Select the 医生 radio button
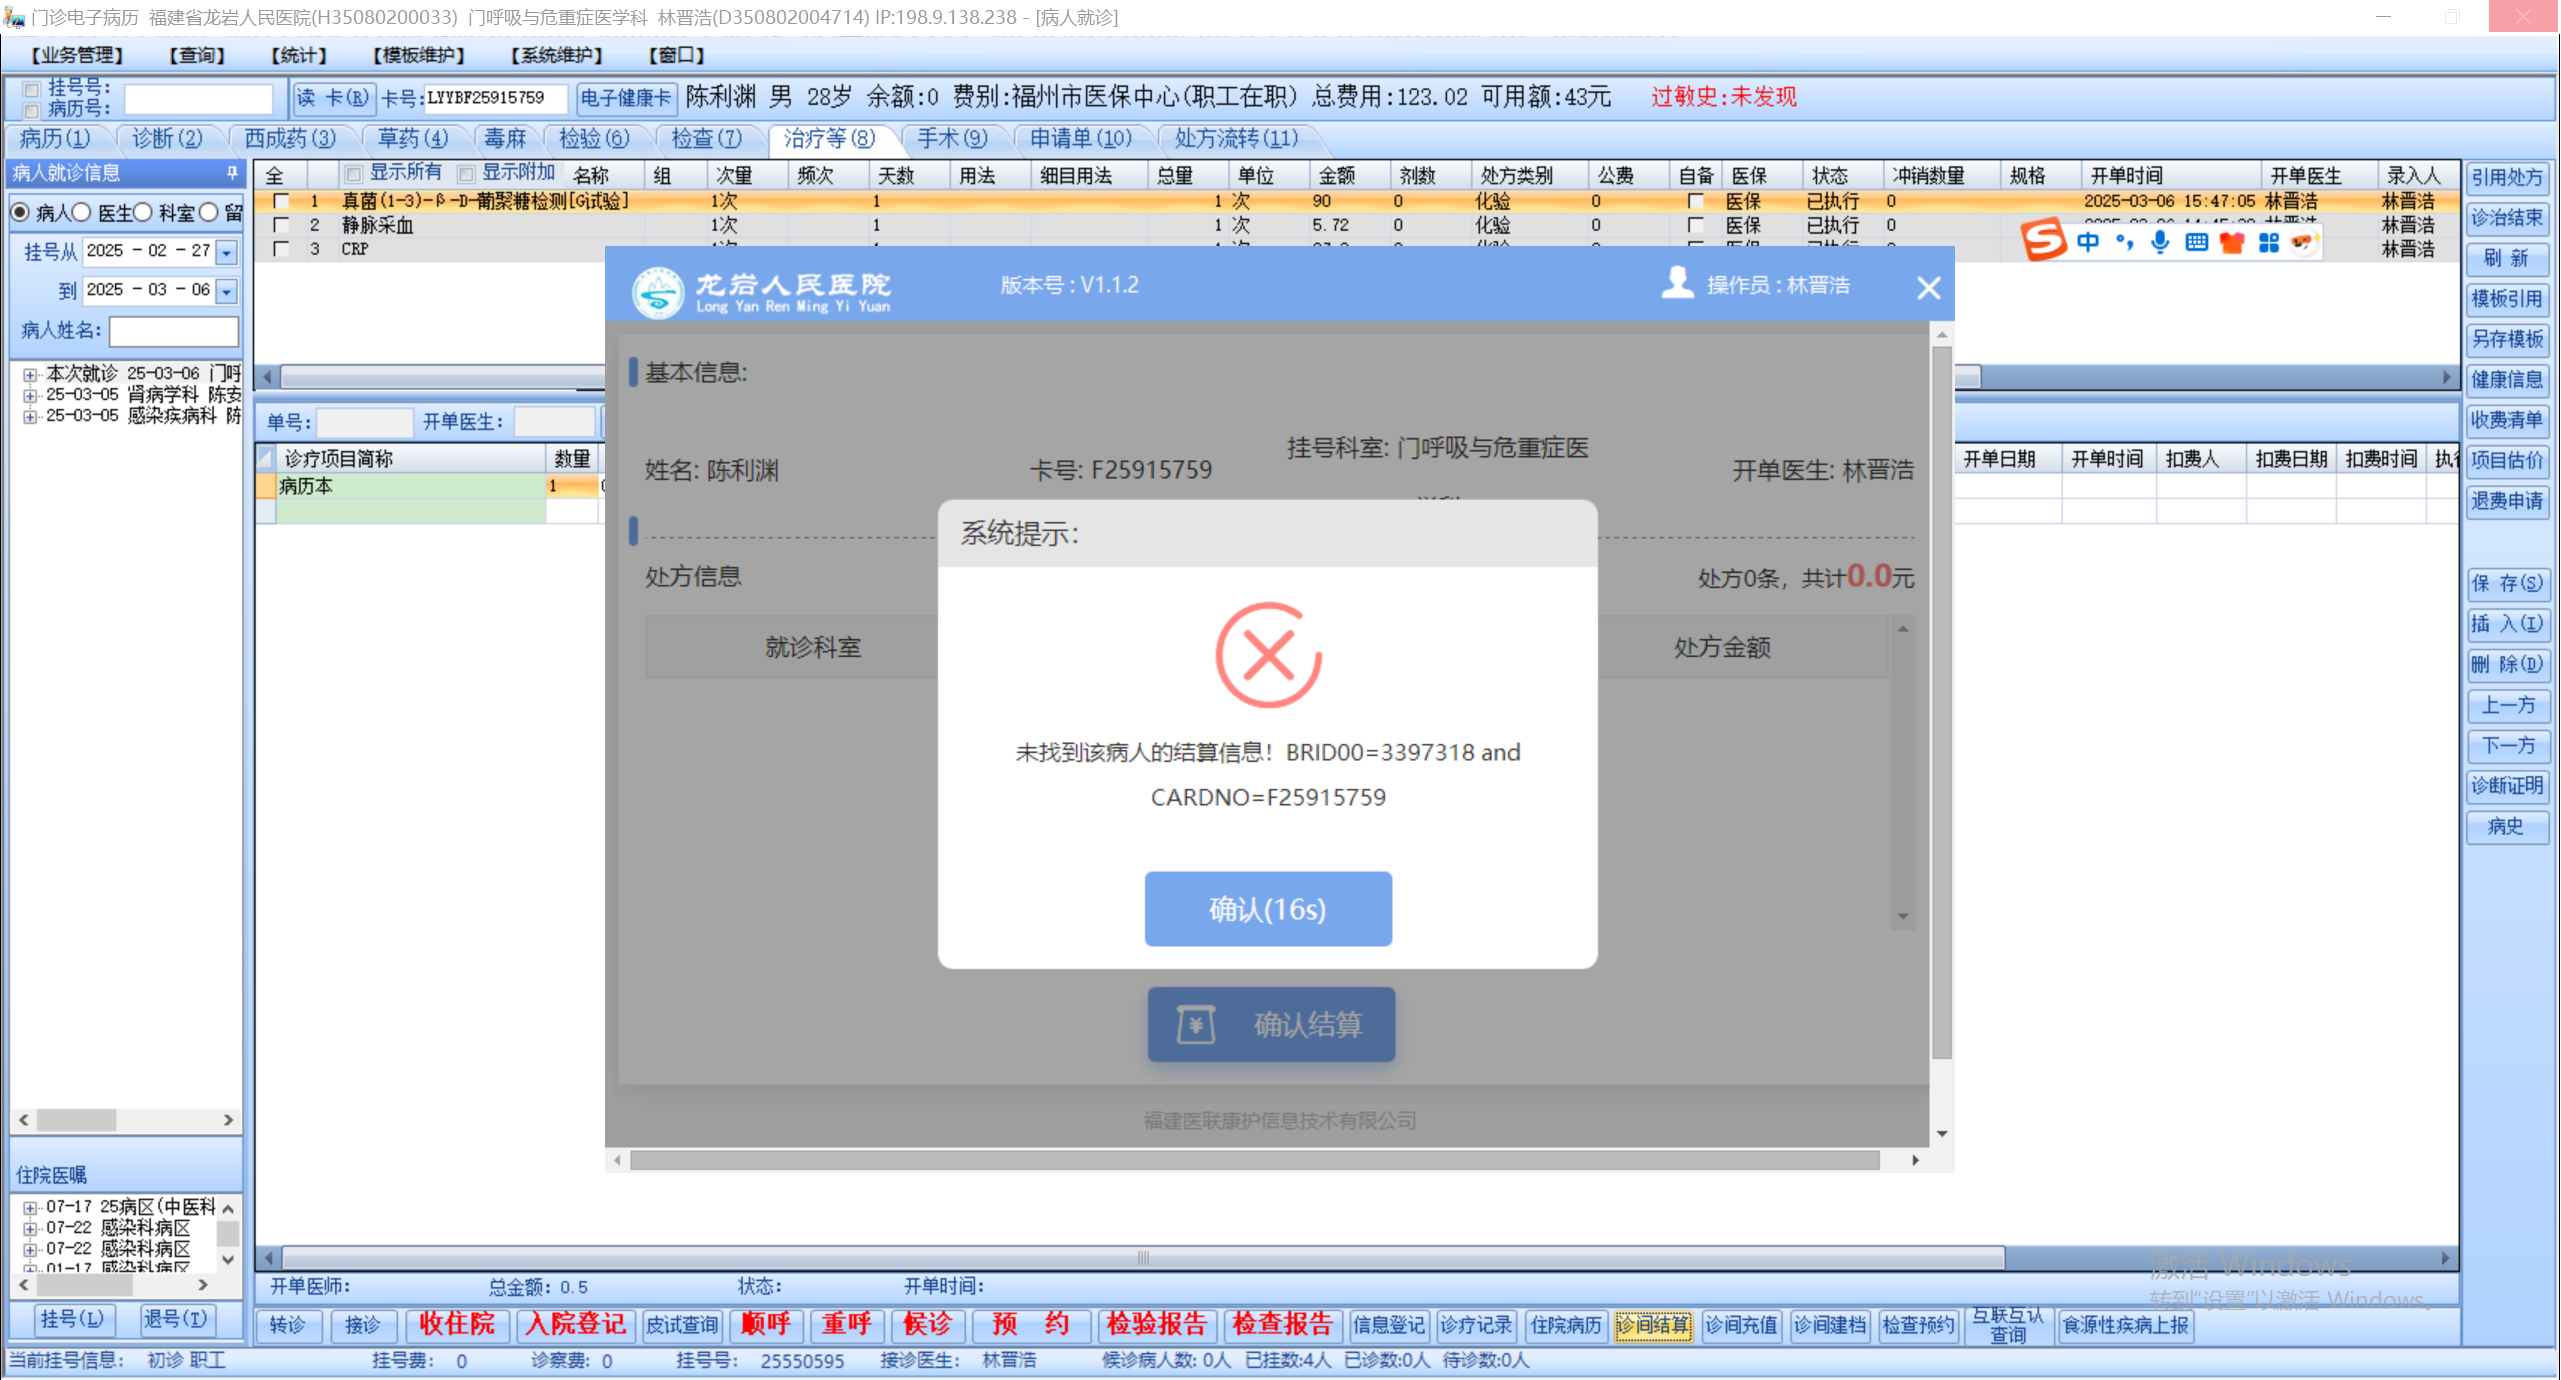The width and height of the screenshot is (2561, 1380). [x=82, y=212]
